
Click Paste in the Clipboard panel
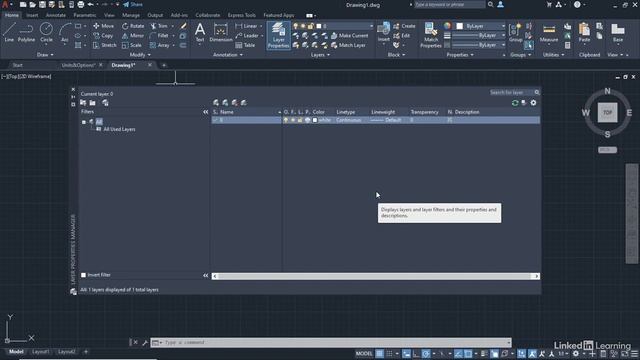(x=584, y=32)
